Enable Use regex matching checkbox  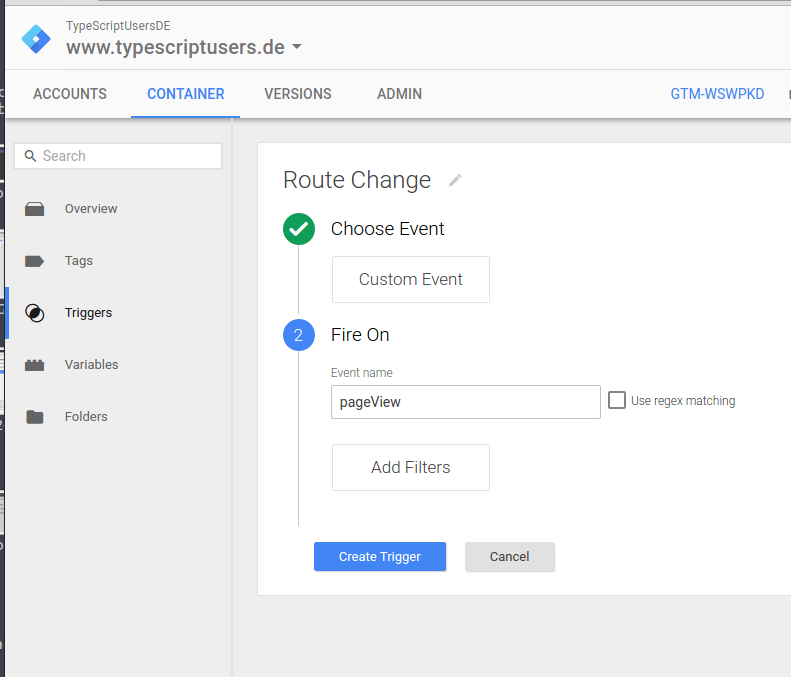(616, 400)
